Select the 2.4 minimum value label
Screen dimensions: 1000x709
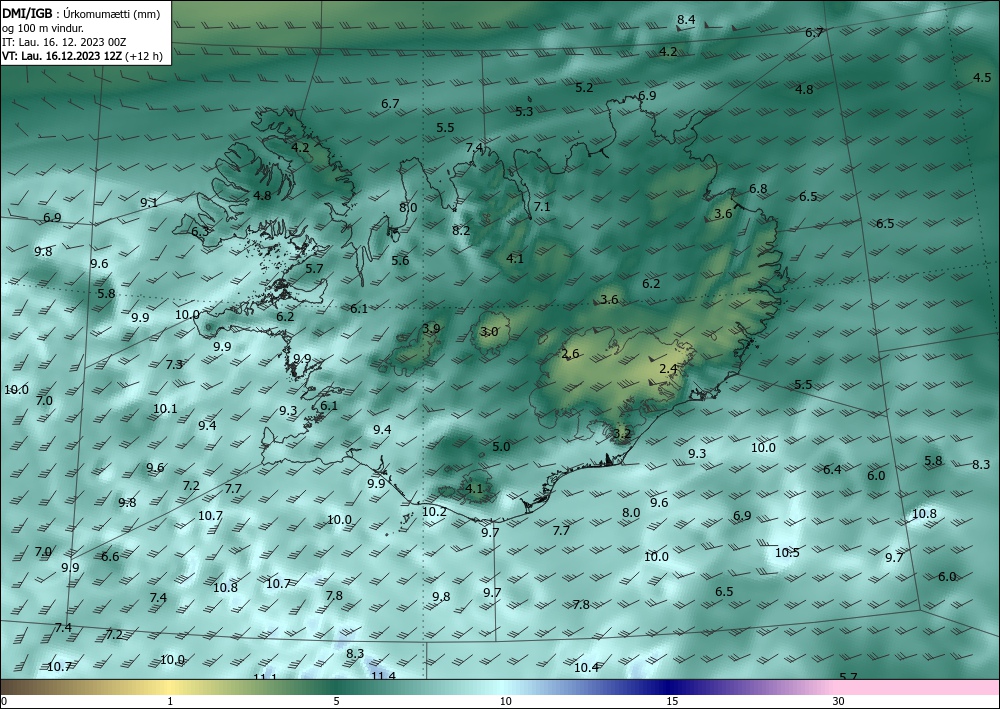(x=668, y=369)
